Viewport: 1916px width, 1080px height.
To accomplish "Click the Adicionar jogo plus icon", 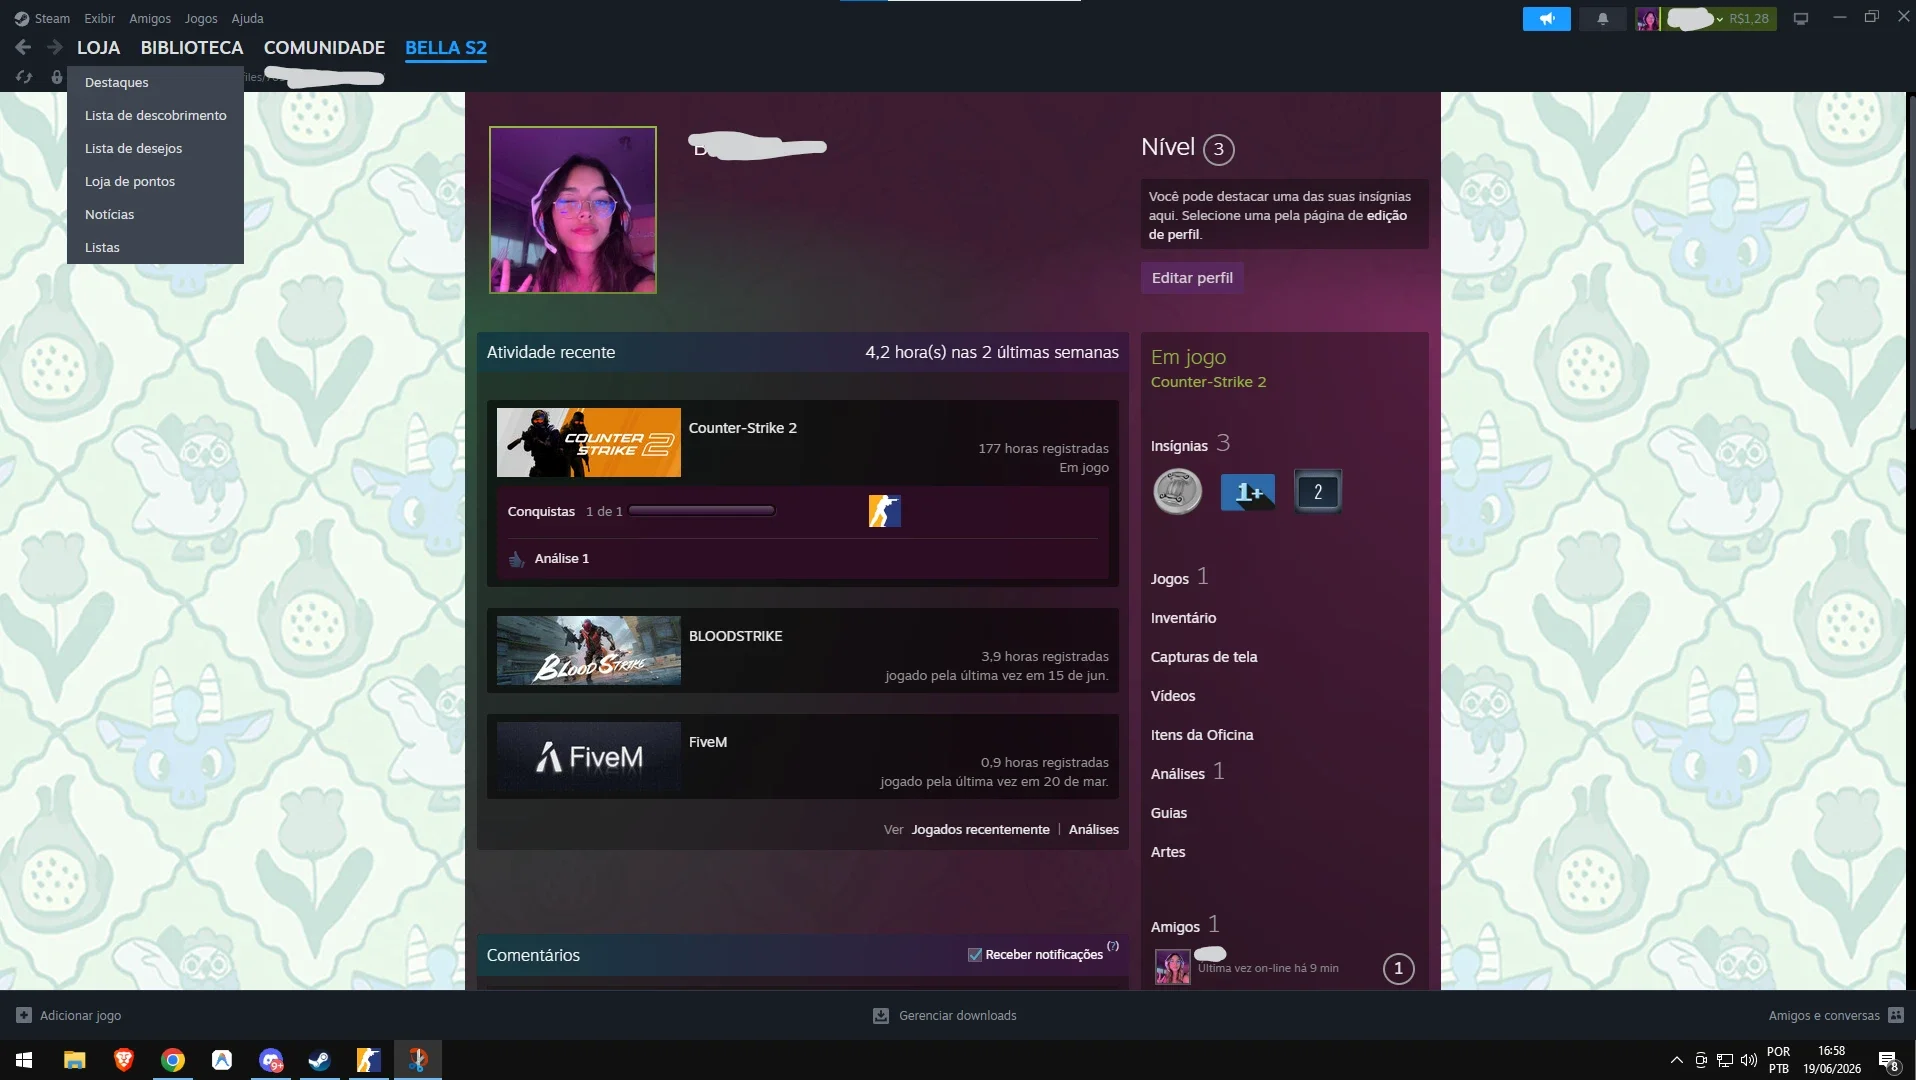I will pos(24,1015).
